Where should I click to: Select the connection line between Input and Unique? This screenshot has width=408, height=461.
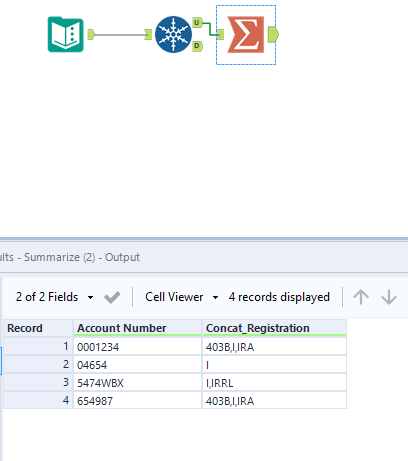120,35
